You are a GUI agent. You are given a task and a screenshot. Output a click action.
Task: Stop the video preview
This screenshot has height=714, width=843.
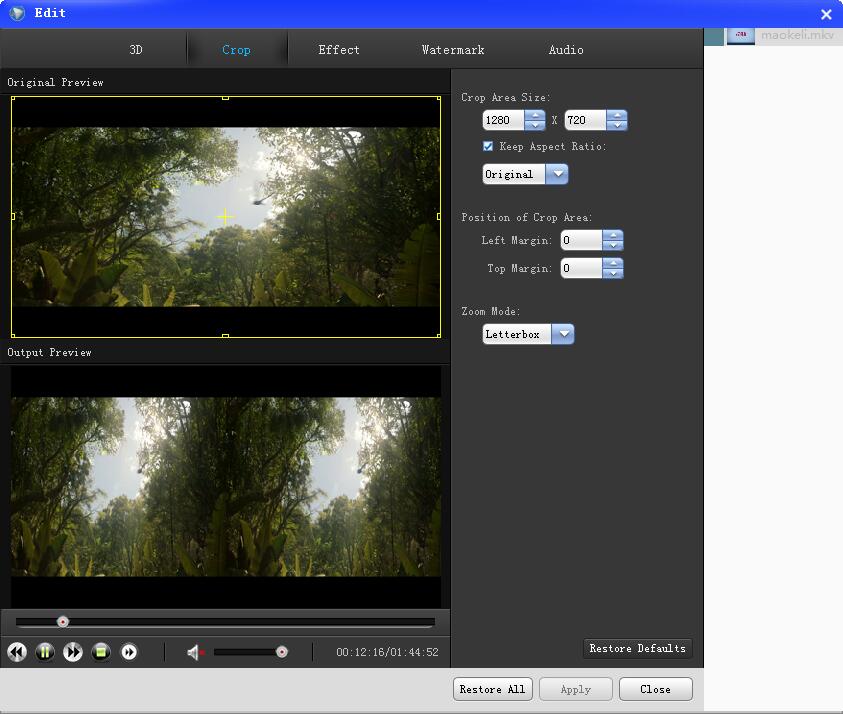[101, 652]
